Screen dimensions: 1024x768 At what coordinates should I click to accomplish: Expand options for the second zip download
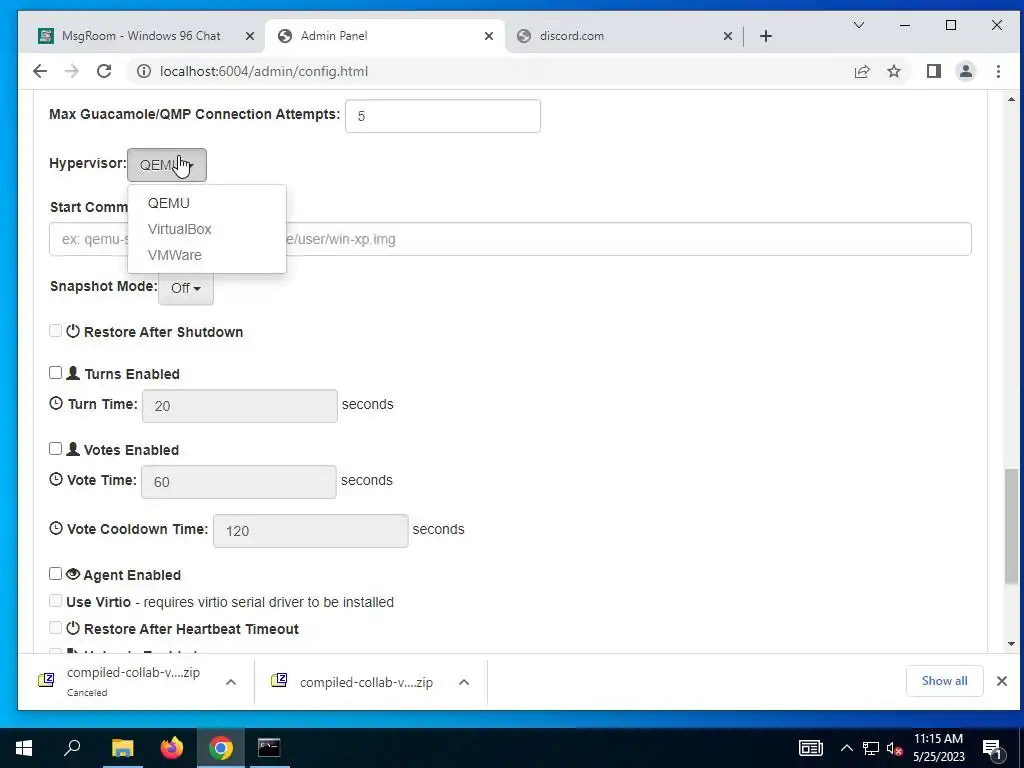(464, 682)
